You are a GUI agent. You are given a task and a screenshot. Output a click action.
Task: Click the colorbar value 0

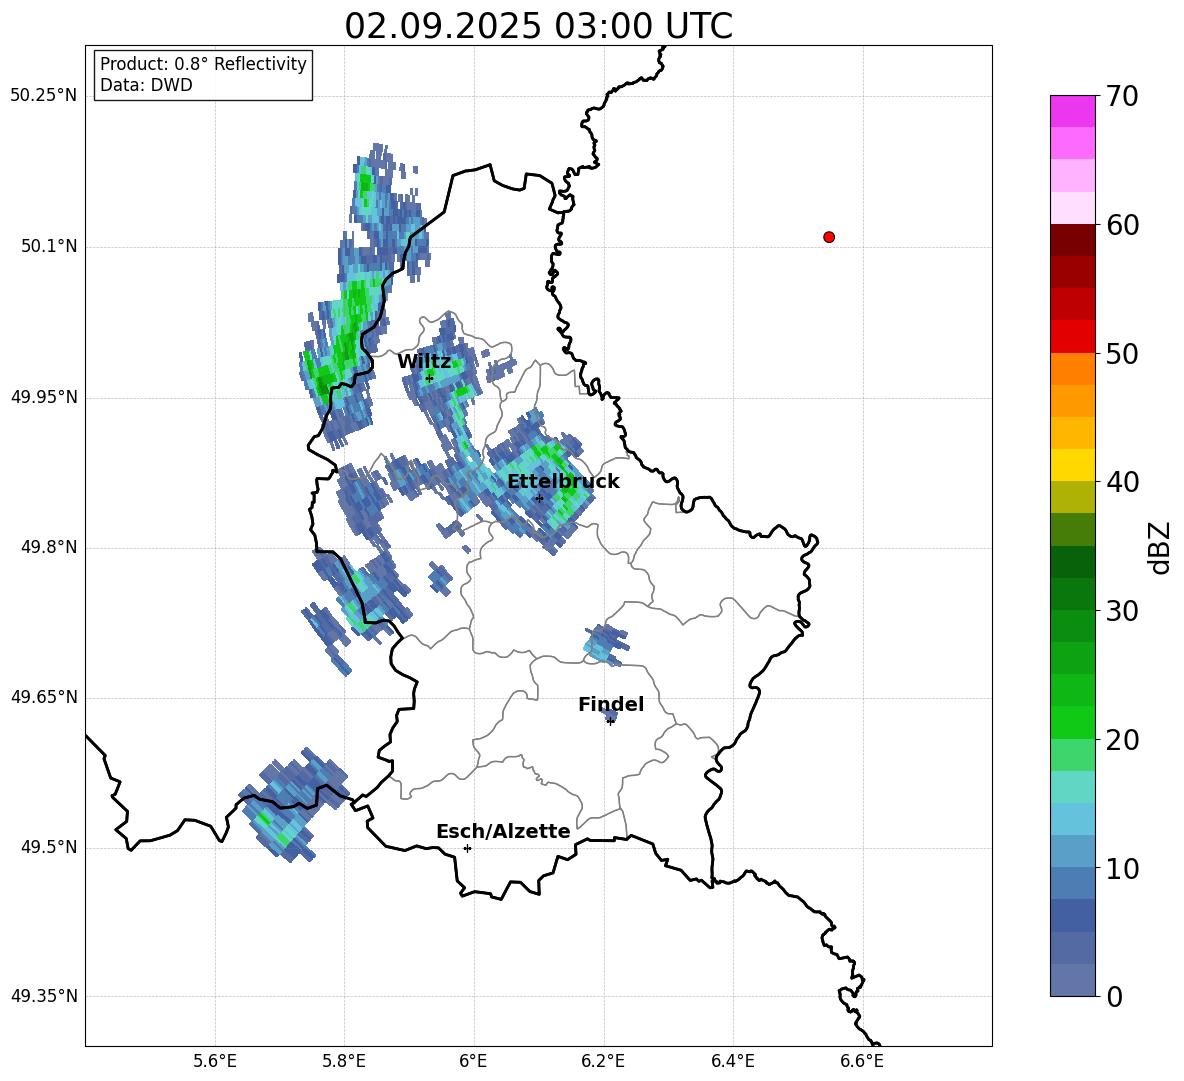[x=1115, y=997]
